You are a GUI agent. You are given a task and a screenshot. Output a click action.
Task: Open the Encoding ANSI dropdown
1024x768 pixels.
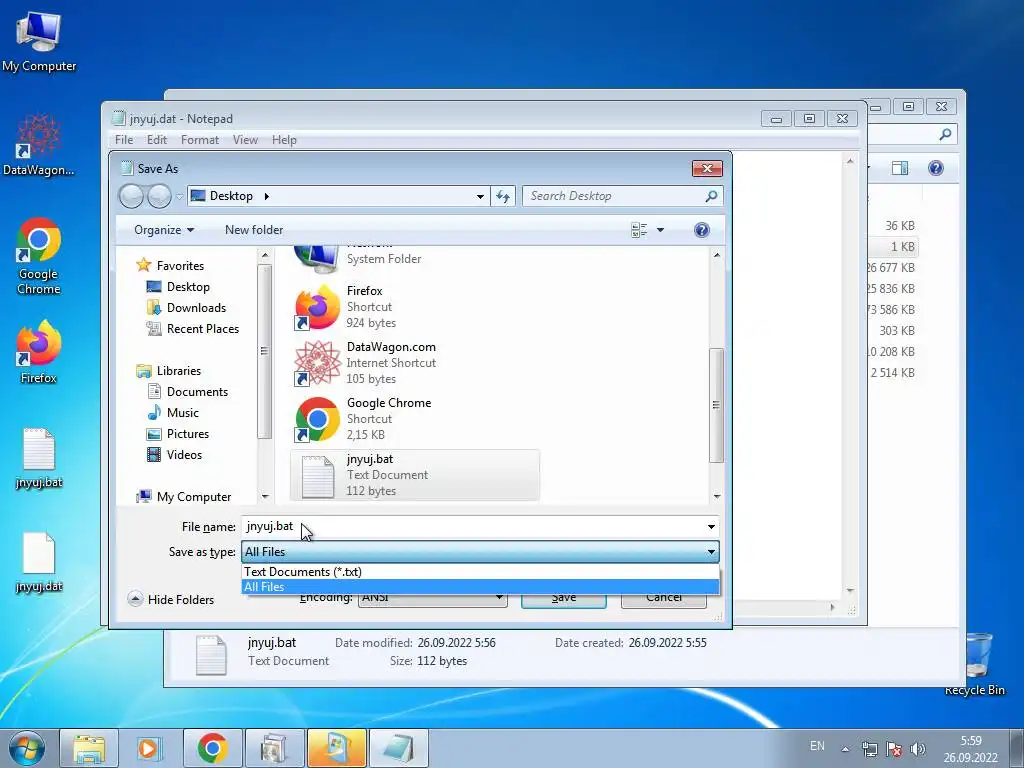(x=432, y=597)
